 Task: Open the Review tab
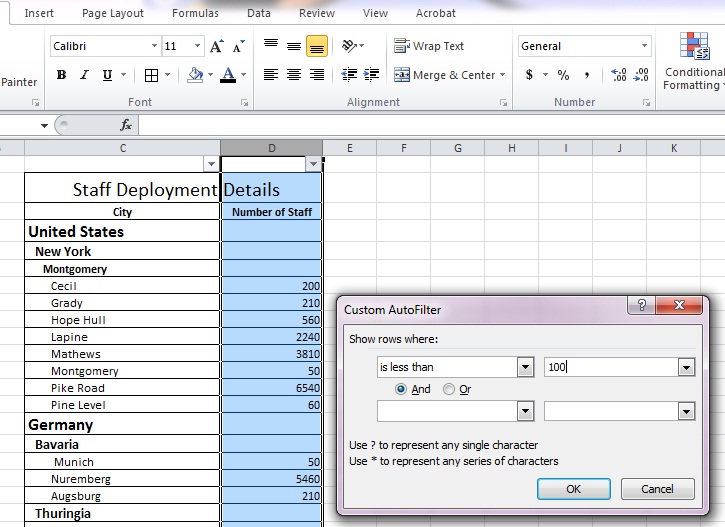tap(317, 13)
